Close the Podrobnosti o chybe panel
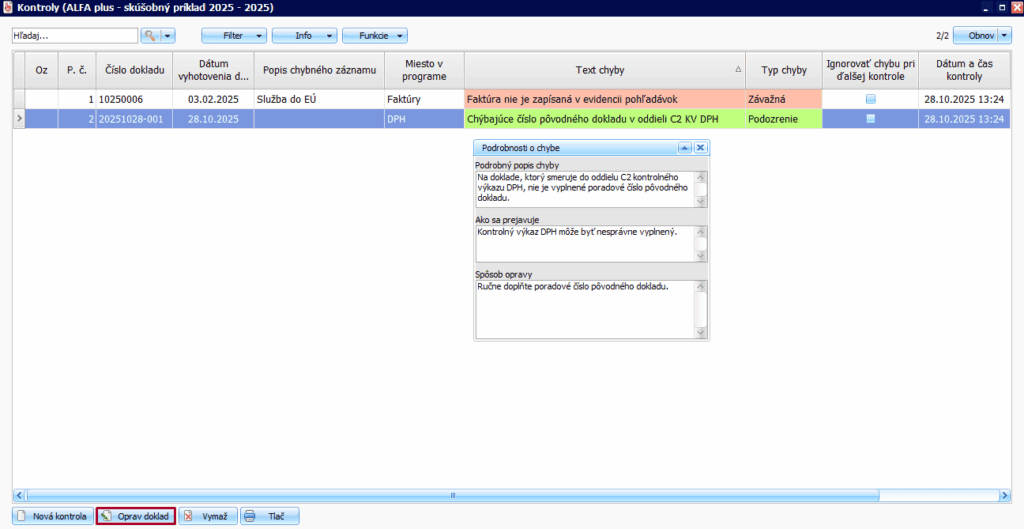Screen dimensions: 1024x529 700,147
